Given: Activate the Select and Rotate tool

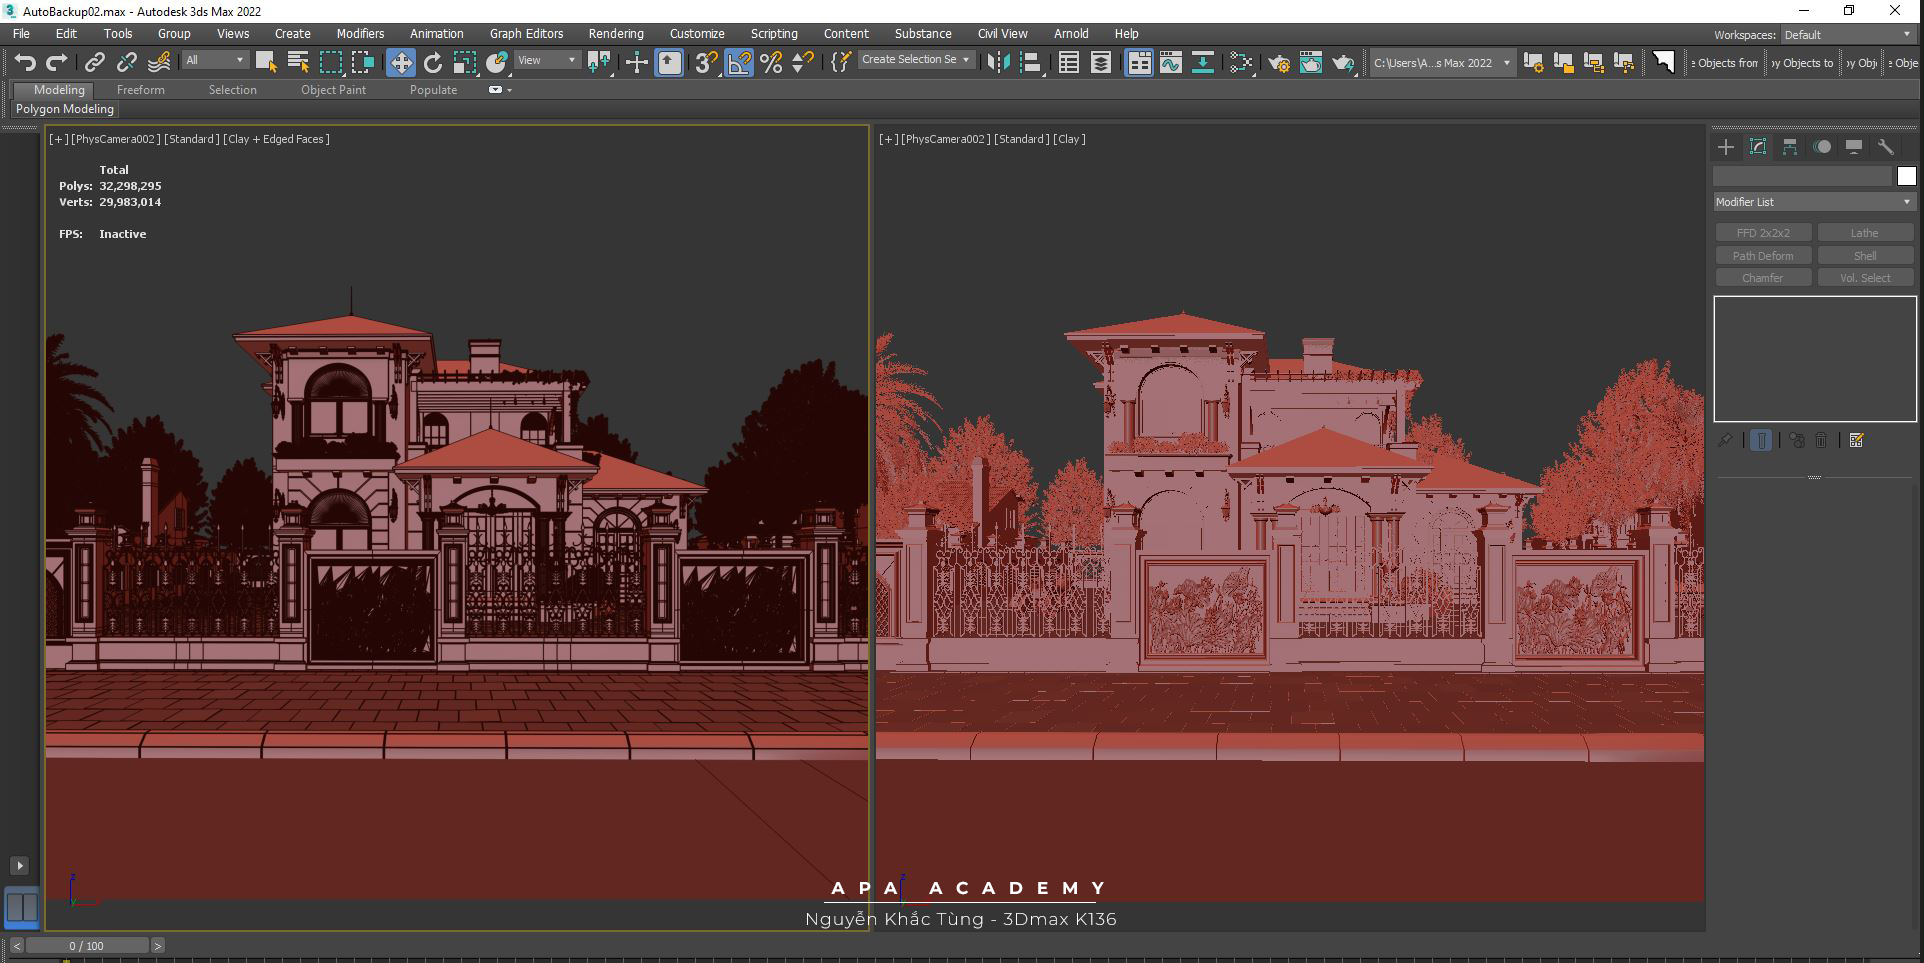Looking at the screenshot, I should point(433,63).
